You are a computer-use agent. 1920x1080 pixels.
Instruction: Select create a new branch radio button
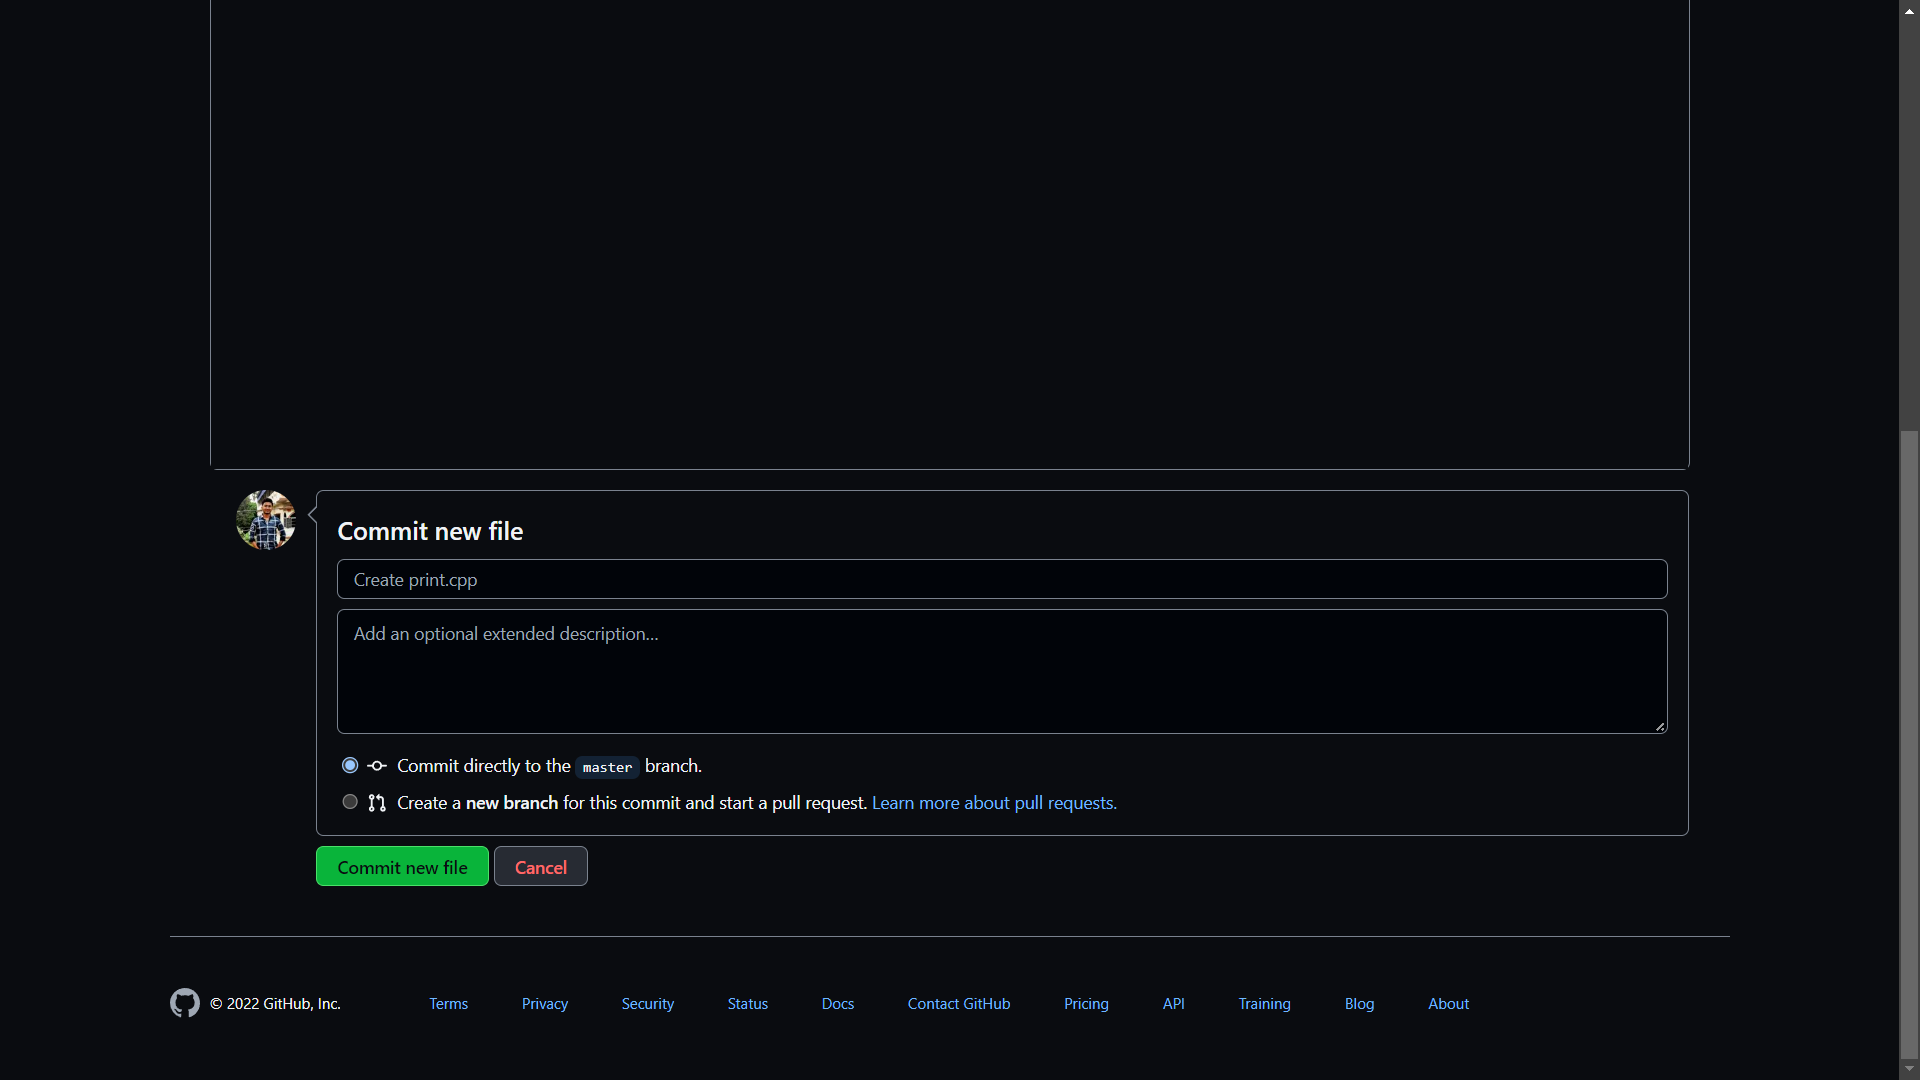(350, 802)
